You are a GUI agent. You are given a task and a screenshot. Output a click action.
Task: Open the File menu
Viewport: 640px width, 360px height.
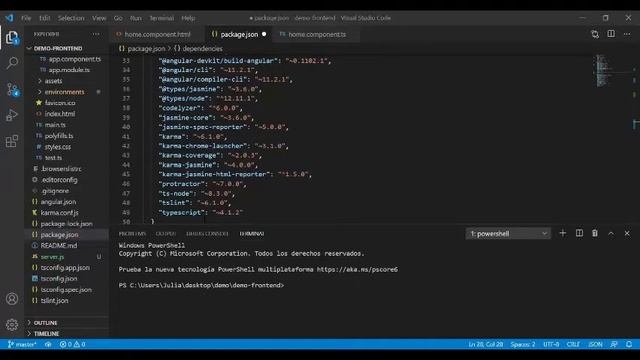(26, 18)
